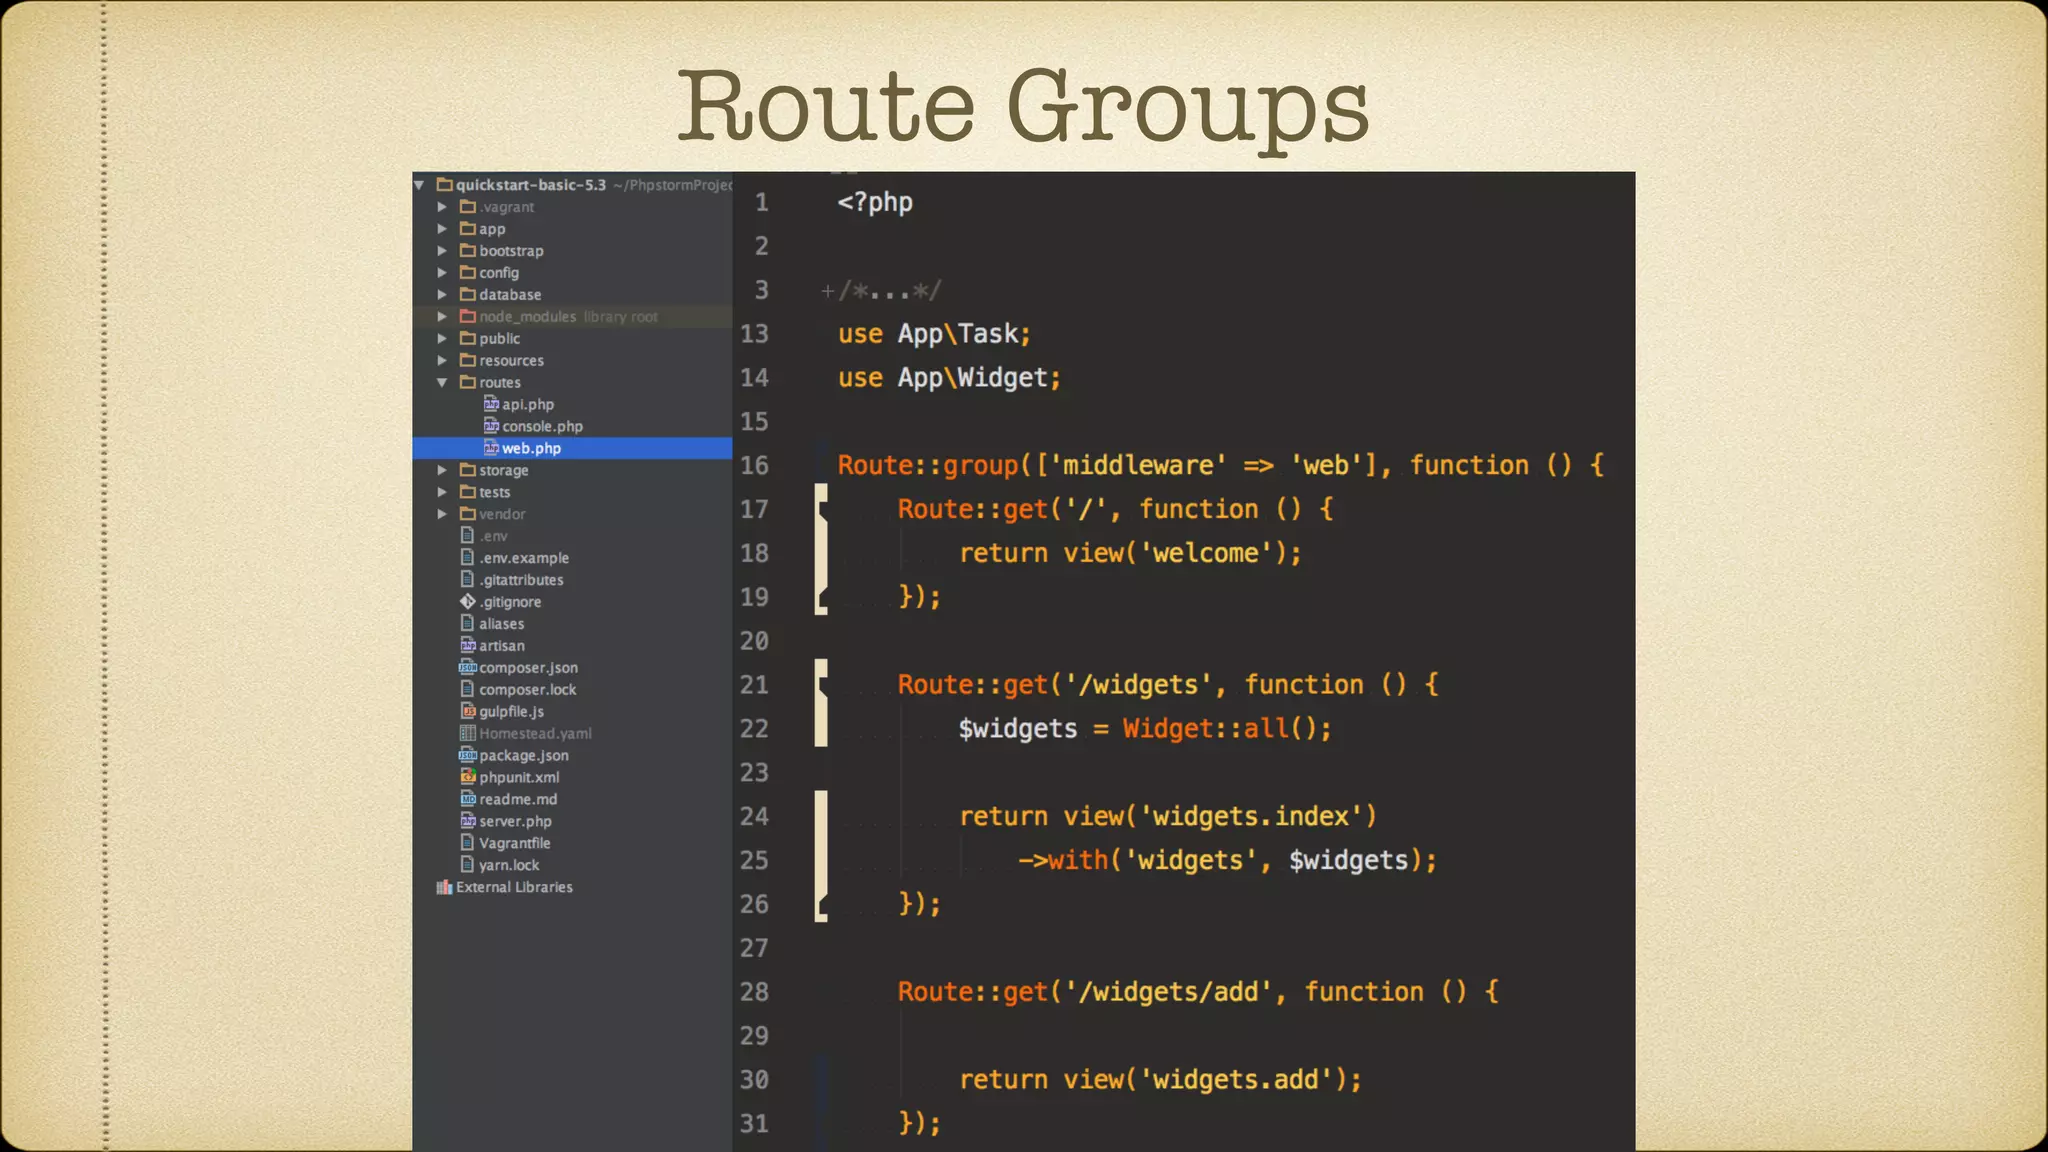Expand the config folder arrow
The height and width of the screenshot is (1152, 2048).
[442, 273]
